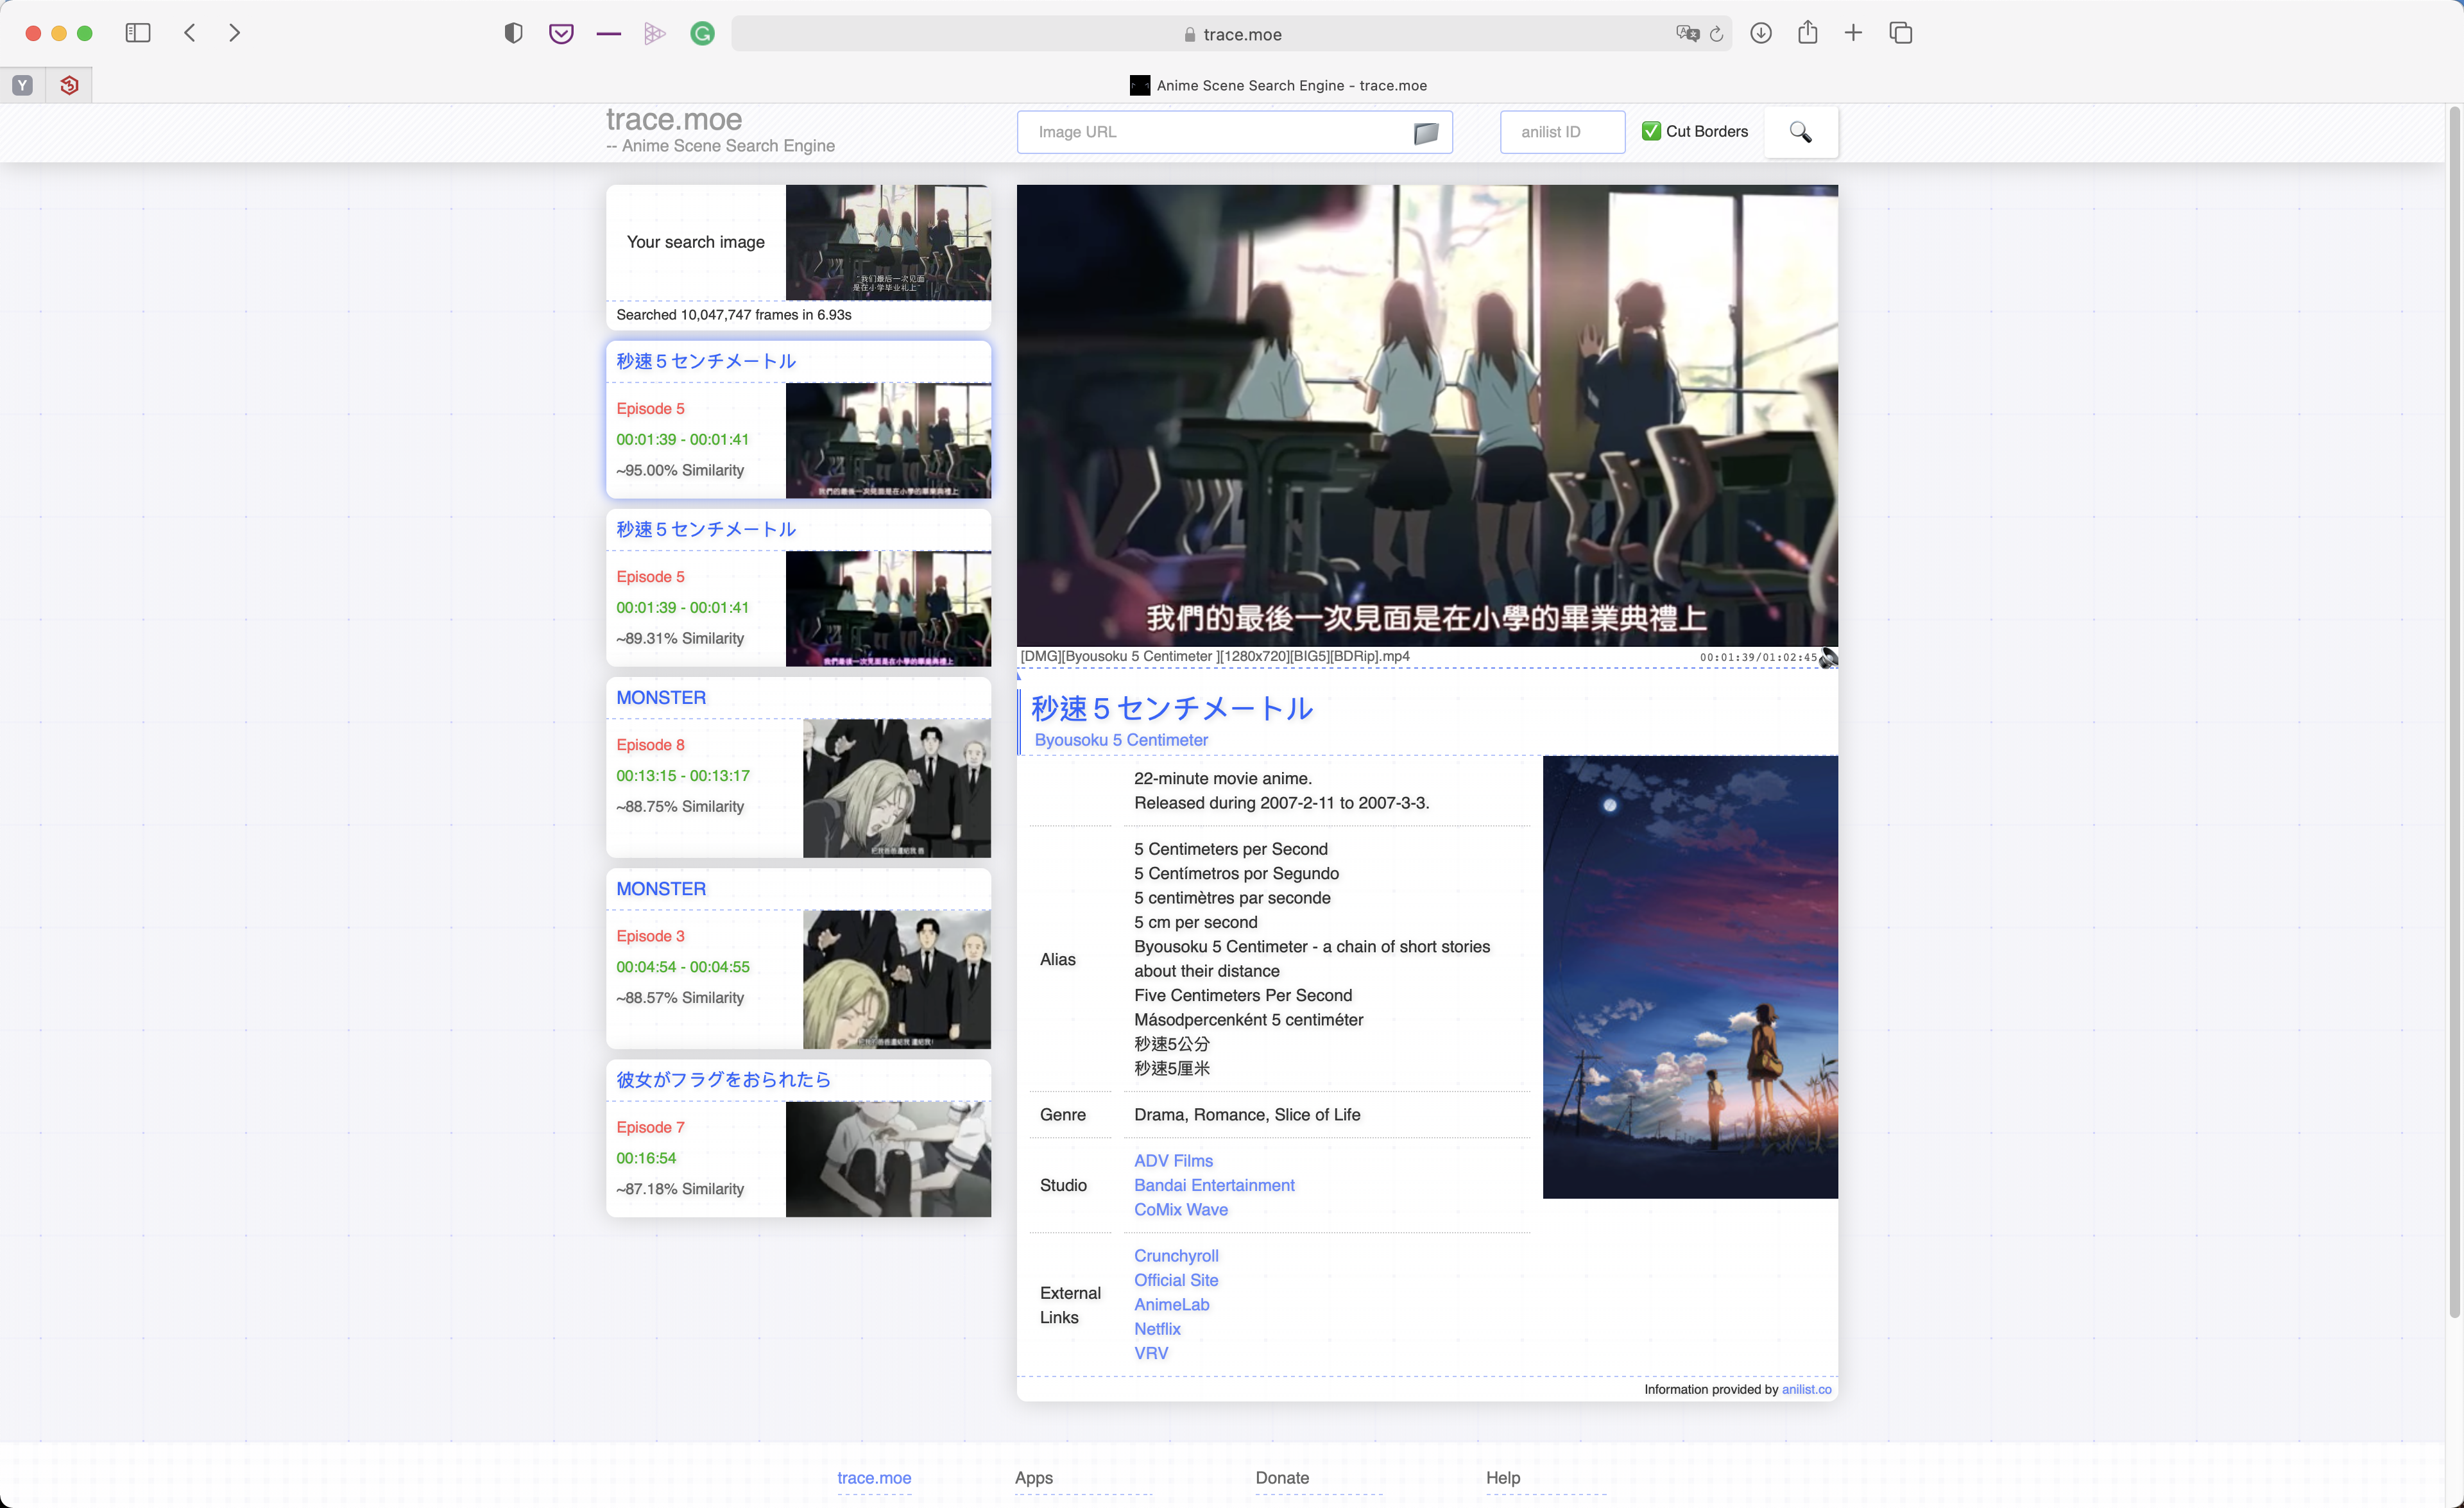Viewport: 2464px width, 1508px height.
Task: Select the MONSTER Episode 8 result
Action: pos(798,767)
